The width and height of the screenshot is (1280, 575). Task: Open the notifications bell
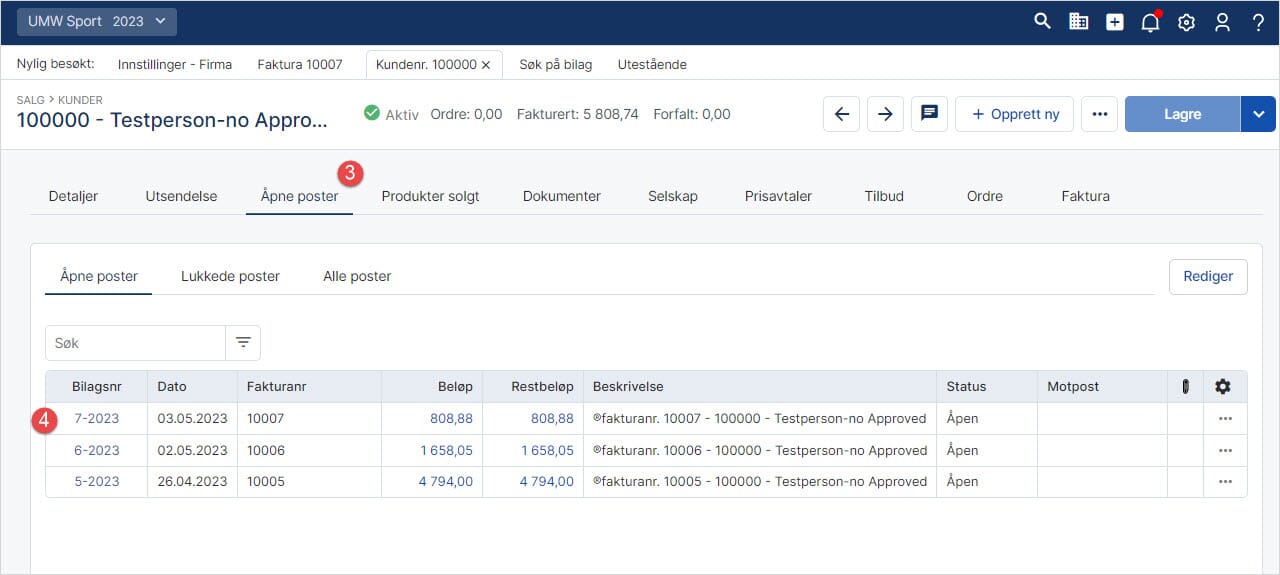1150,22
